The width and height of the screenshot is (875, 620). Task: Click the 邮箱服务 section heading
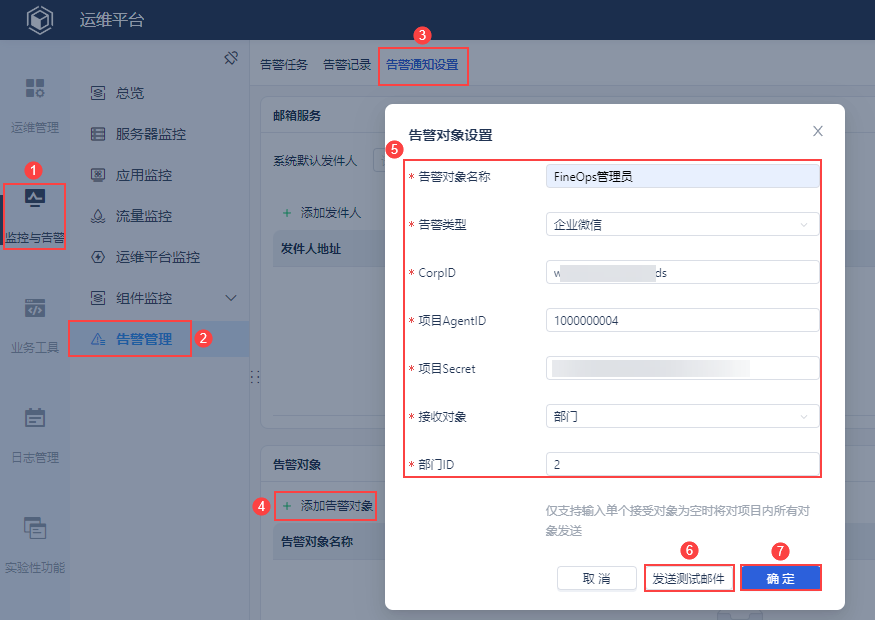point(297,116)
